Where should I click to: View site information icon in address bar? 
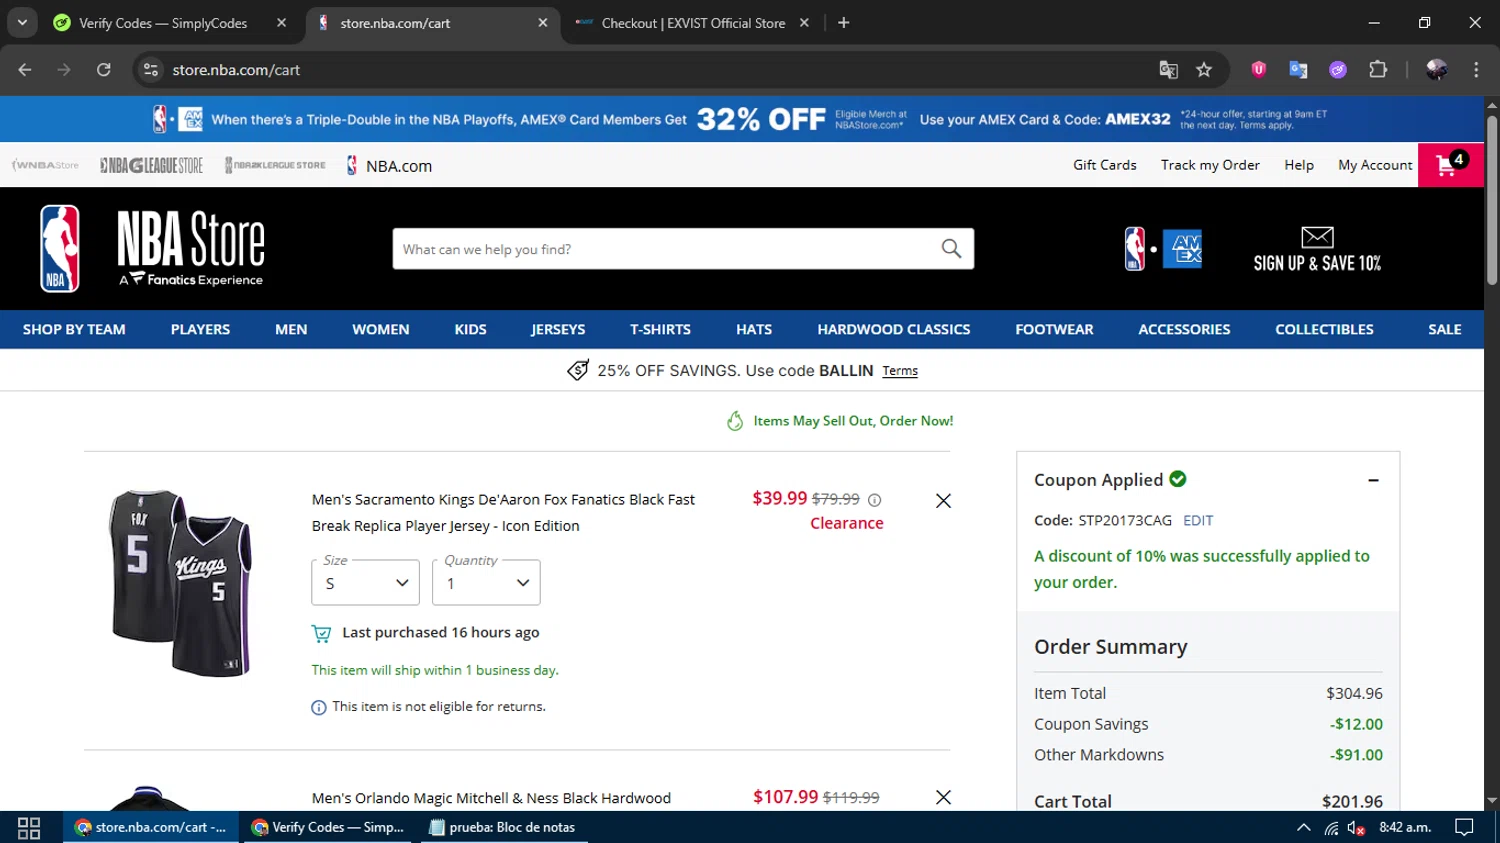pyautogui.click(x=151, y=70)
